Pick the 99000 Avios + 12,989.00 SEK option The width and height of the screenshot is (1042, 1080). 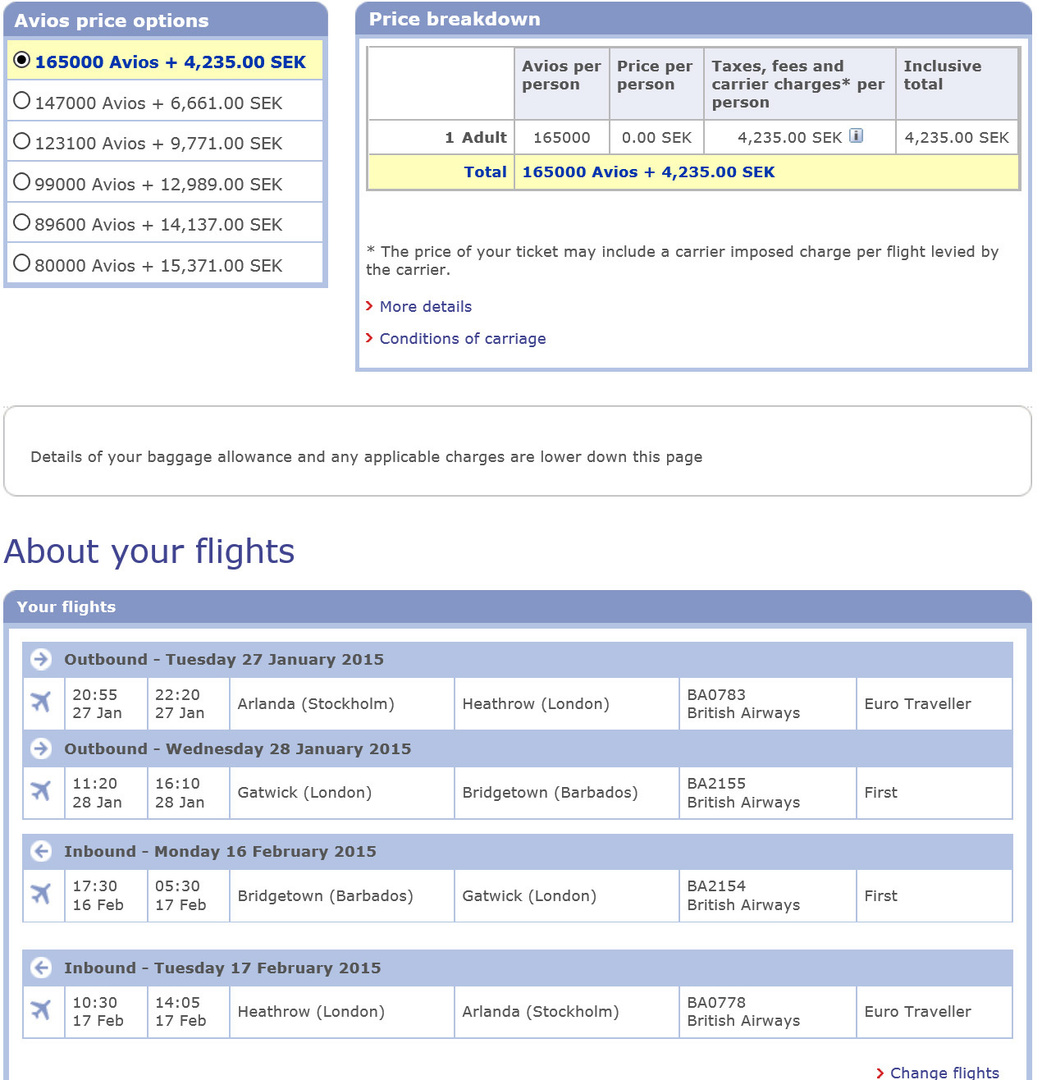[22, 183]
